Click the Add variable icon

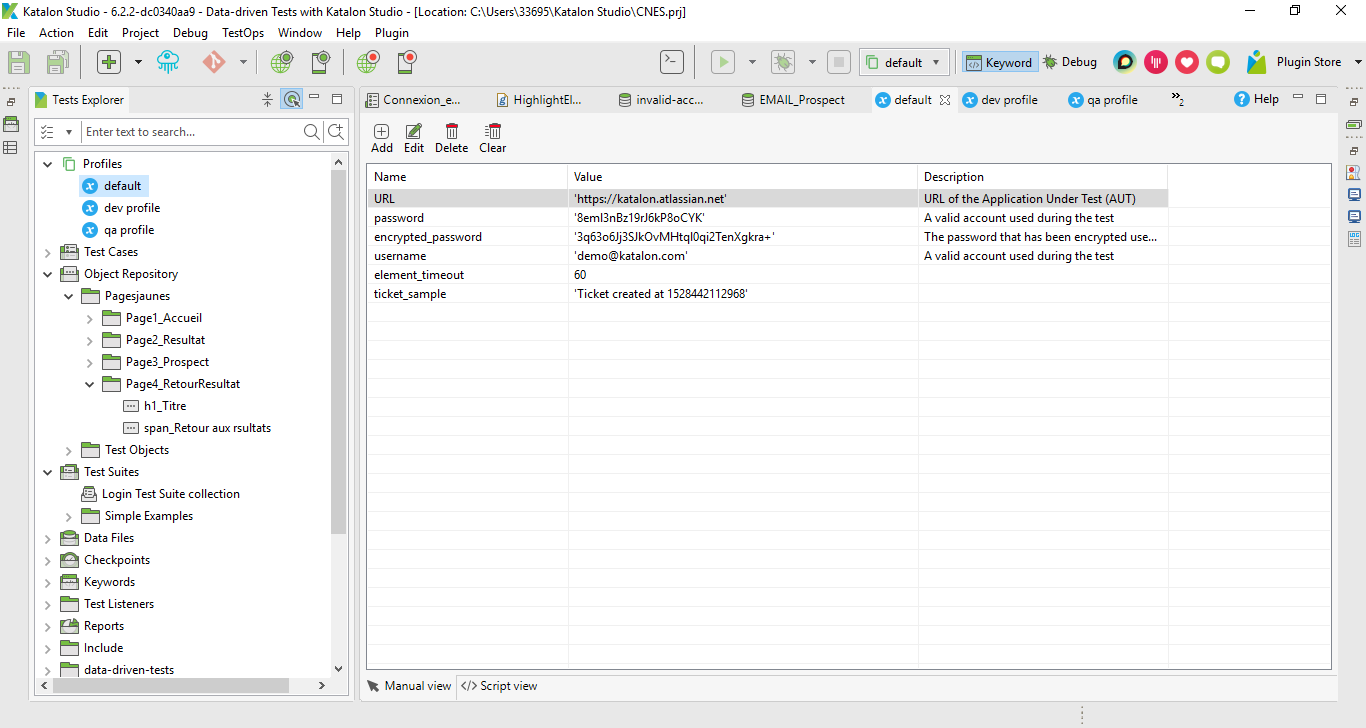point(382,138)
